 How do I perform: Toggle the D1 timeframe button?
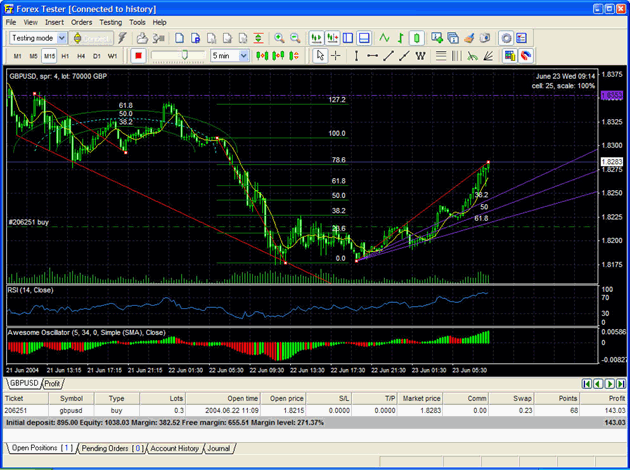click(96, 56)
